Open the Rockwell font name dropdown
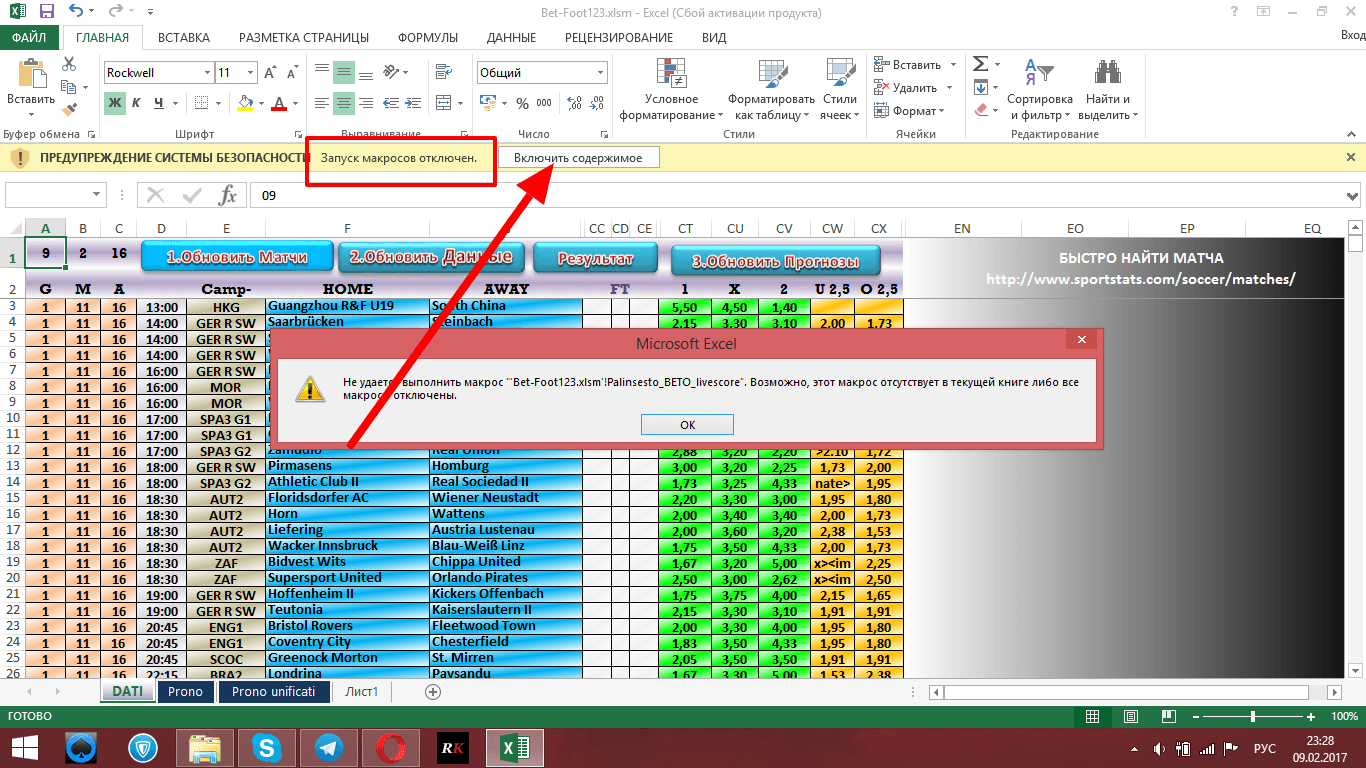 point(207,73)
